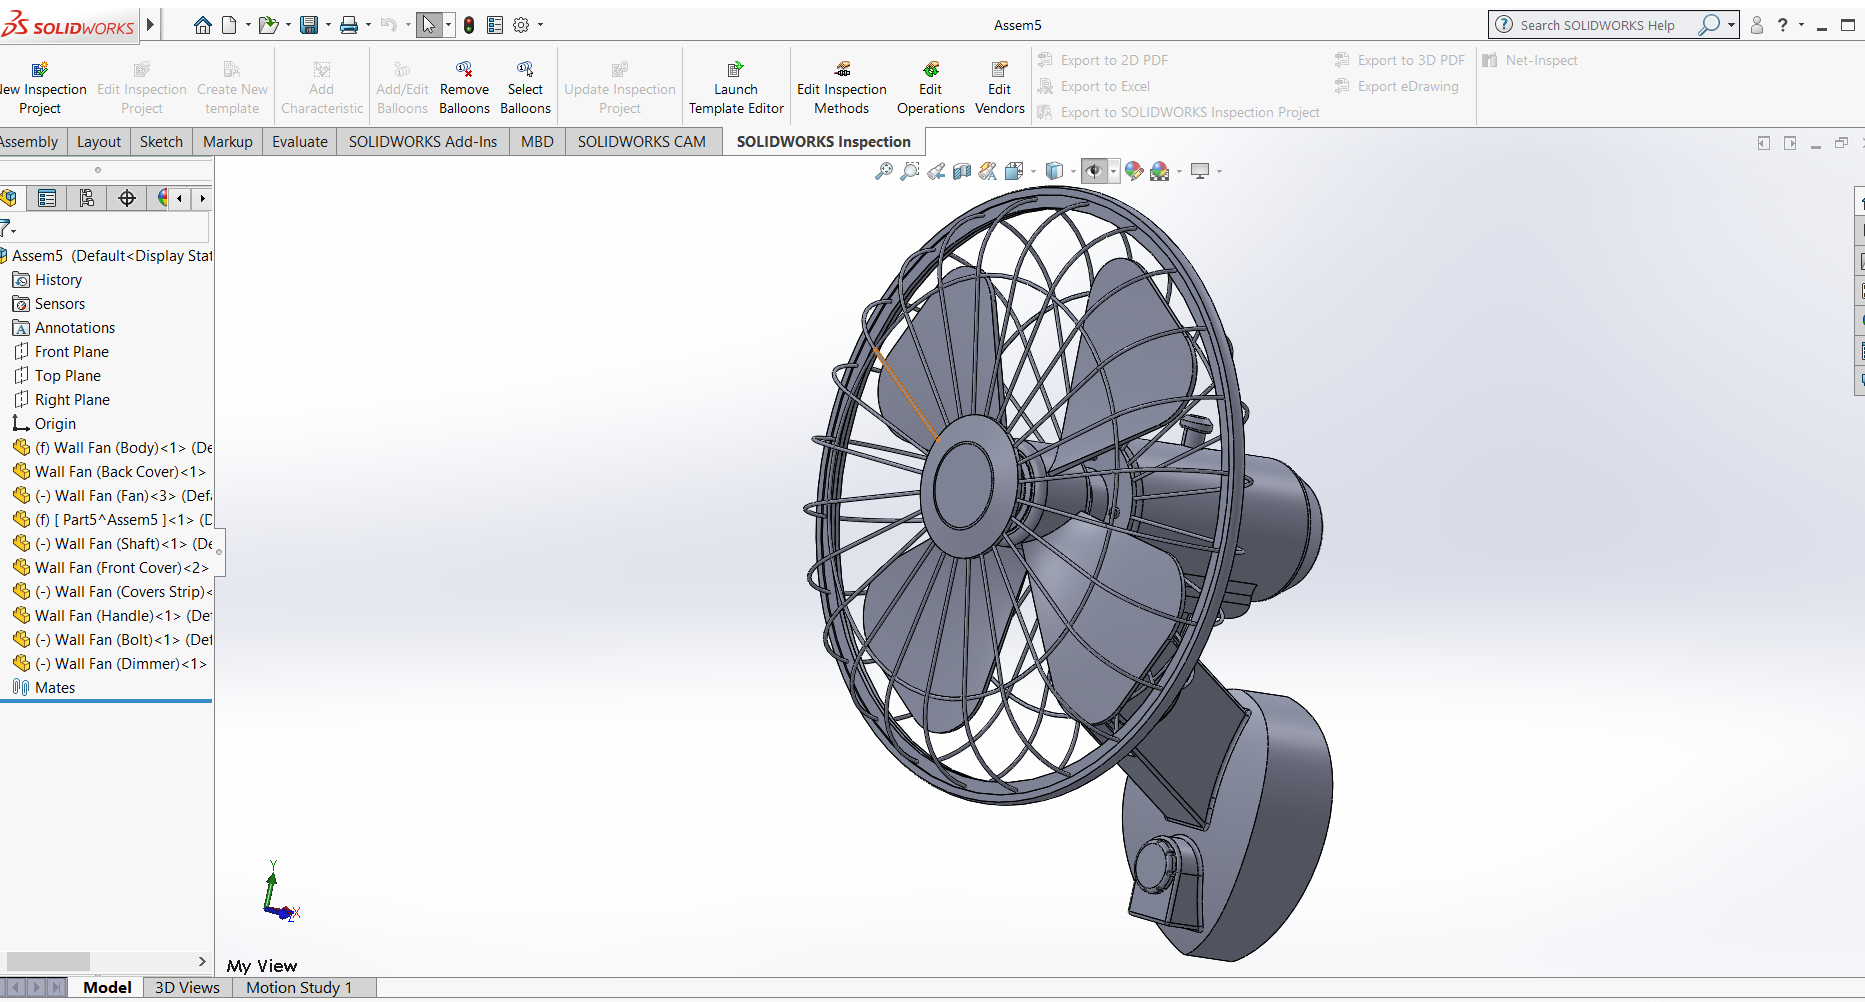The height and width of the screenshot is (1002, 1865).
Task: Click View Settings monitor icon
Action: [x=1200, y=171]
